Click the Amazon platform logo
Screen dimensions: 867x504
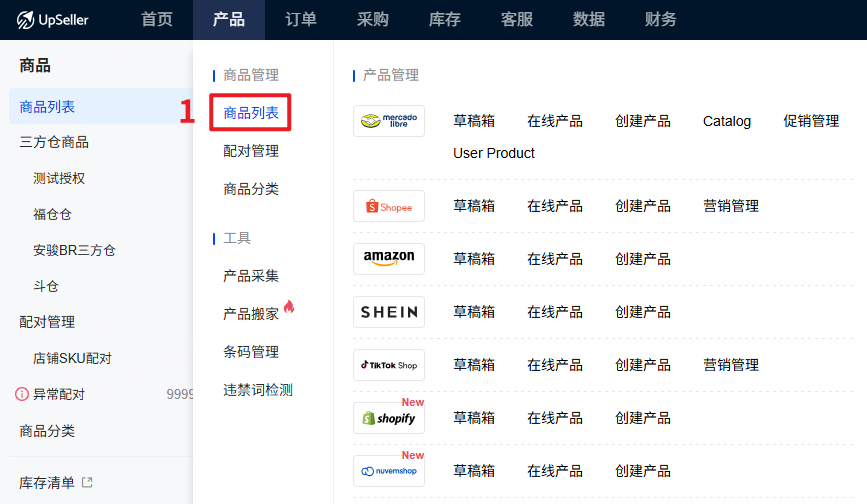(x=389, y=259)
